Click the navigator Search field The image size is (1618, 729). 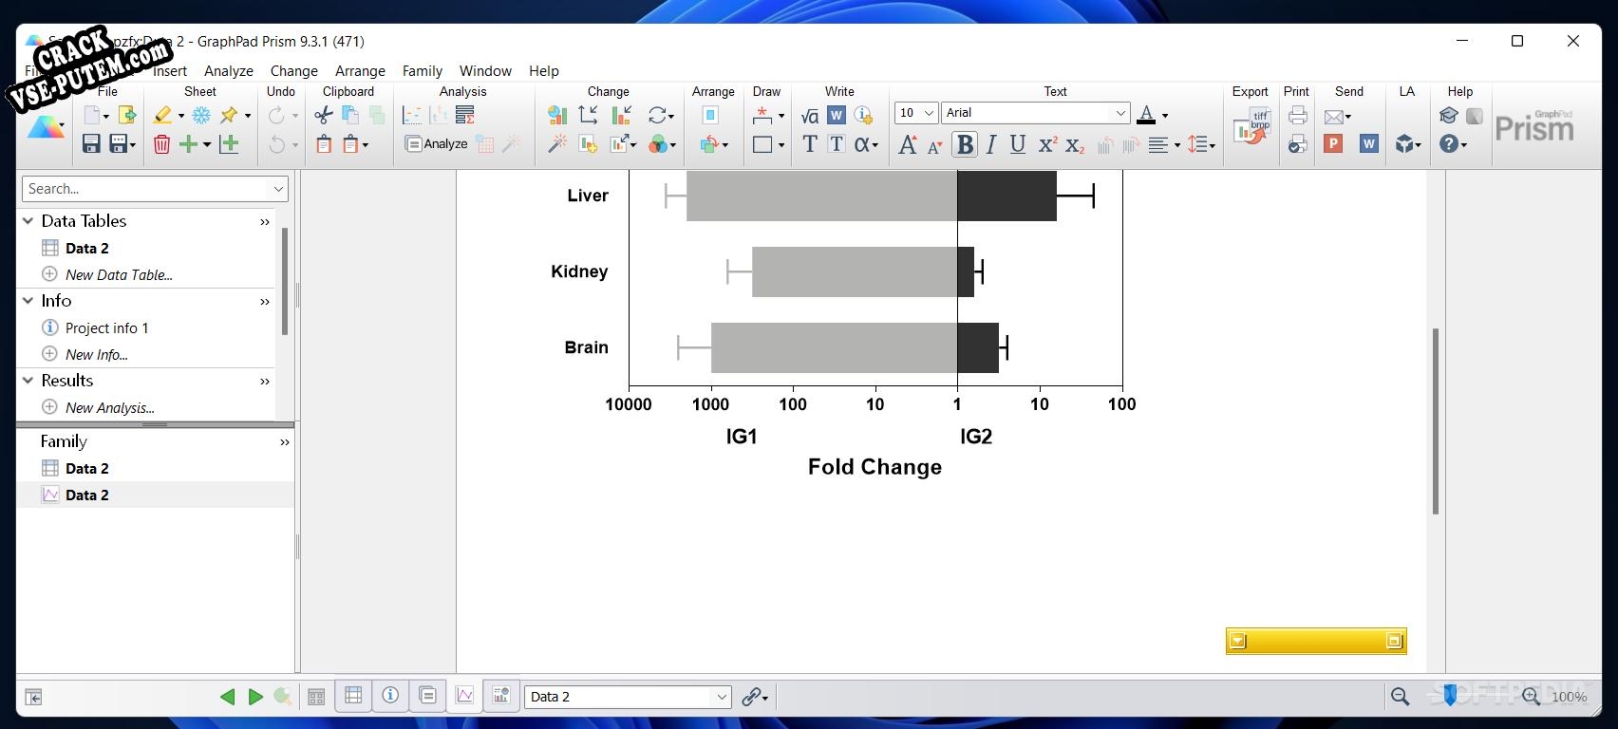tap(155, 189)
